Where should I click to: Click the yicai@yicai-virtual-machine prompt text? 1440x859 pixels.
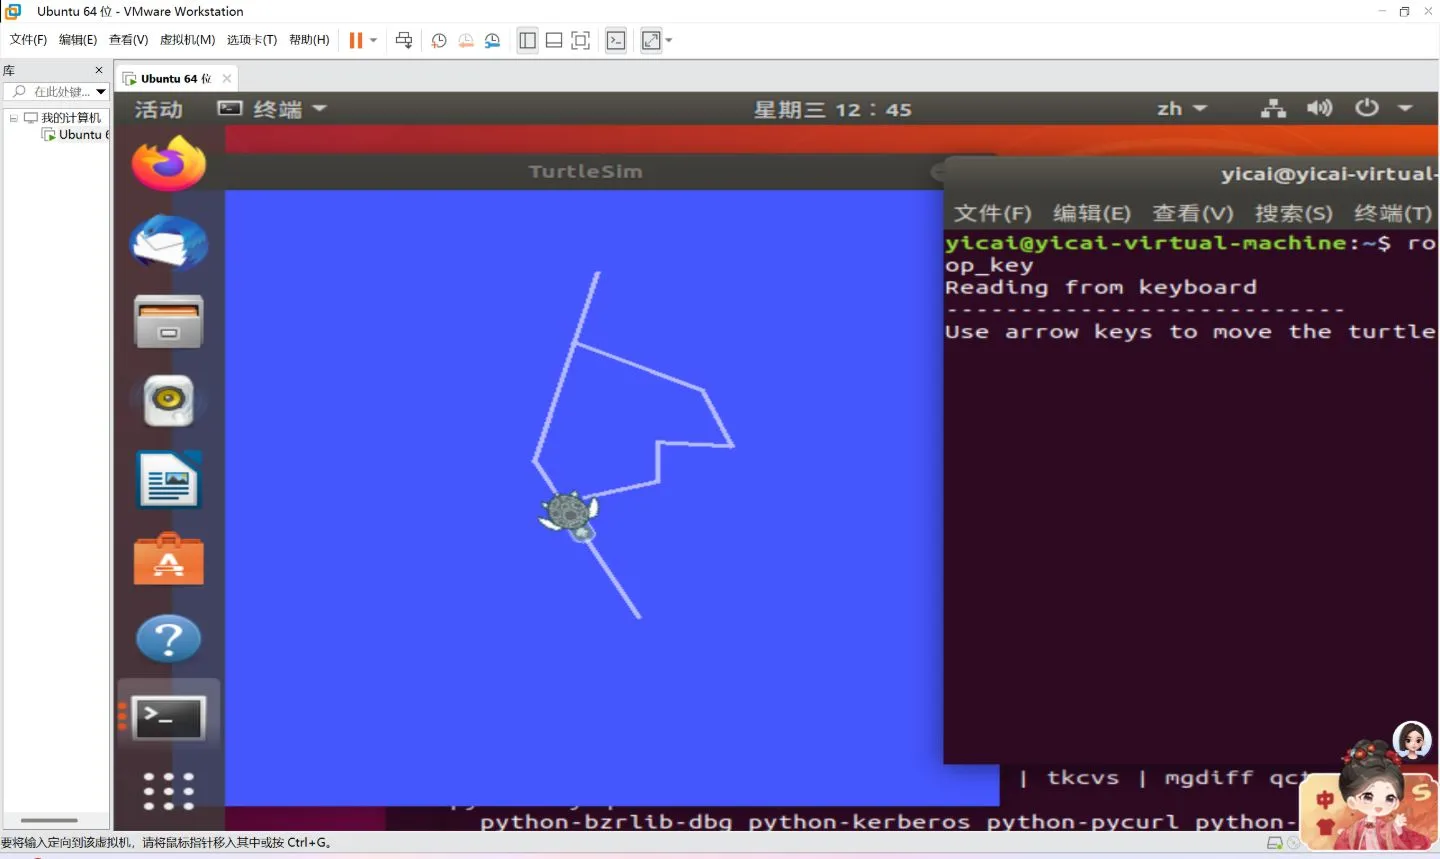(1146, 243)
